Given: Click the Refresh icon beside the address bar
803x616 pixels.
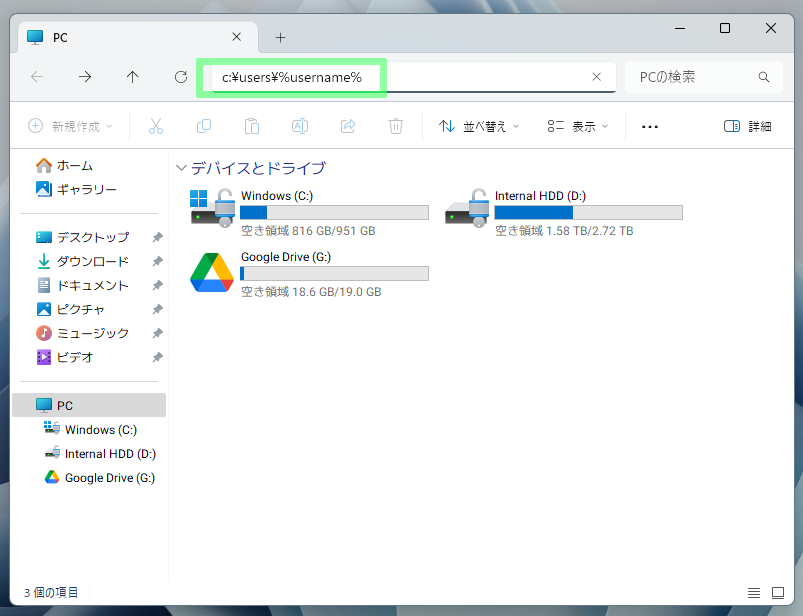Looking at the screenshot, I should pyautogui.click(x=181, y=77).
